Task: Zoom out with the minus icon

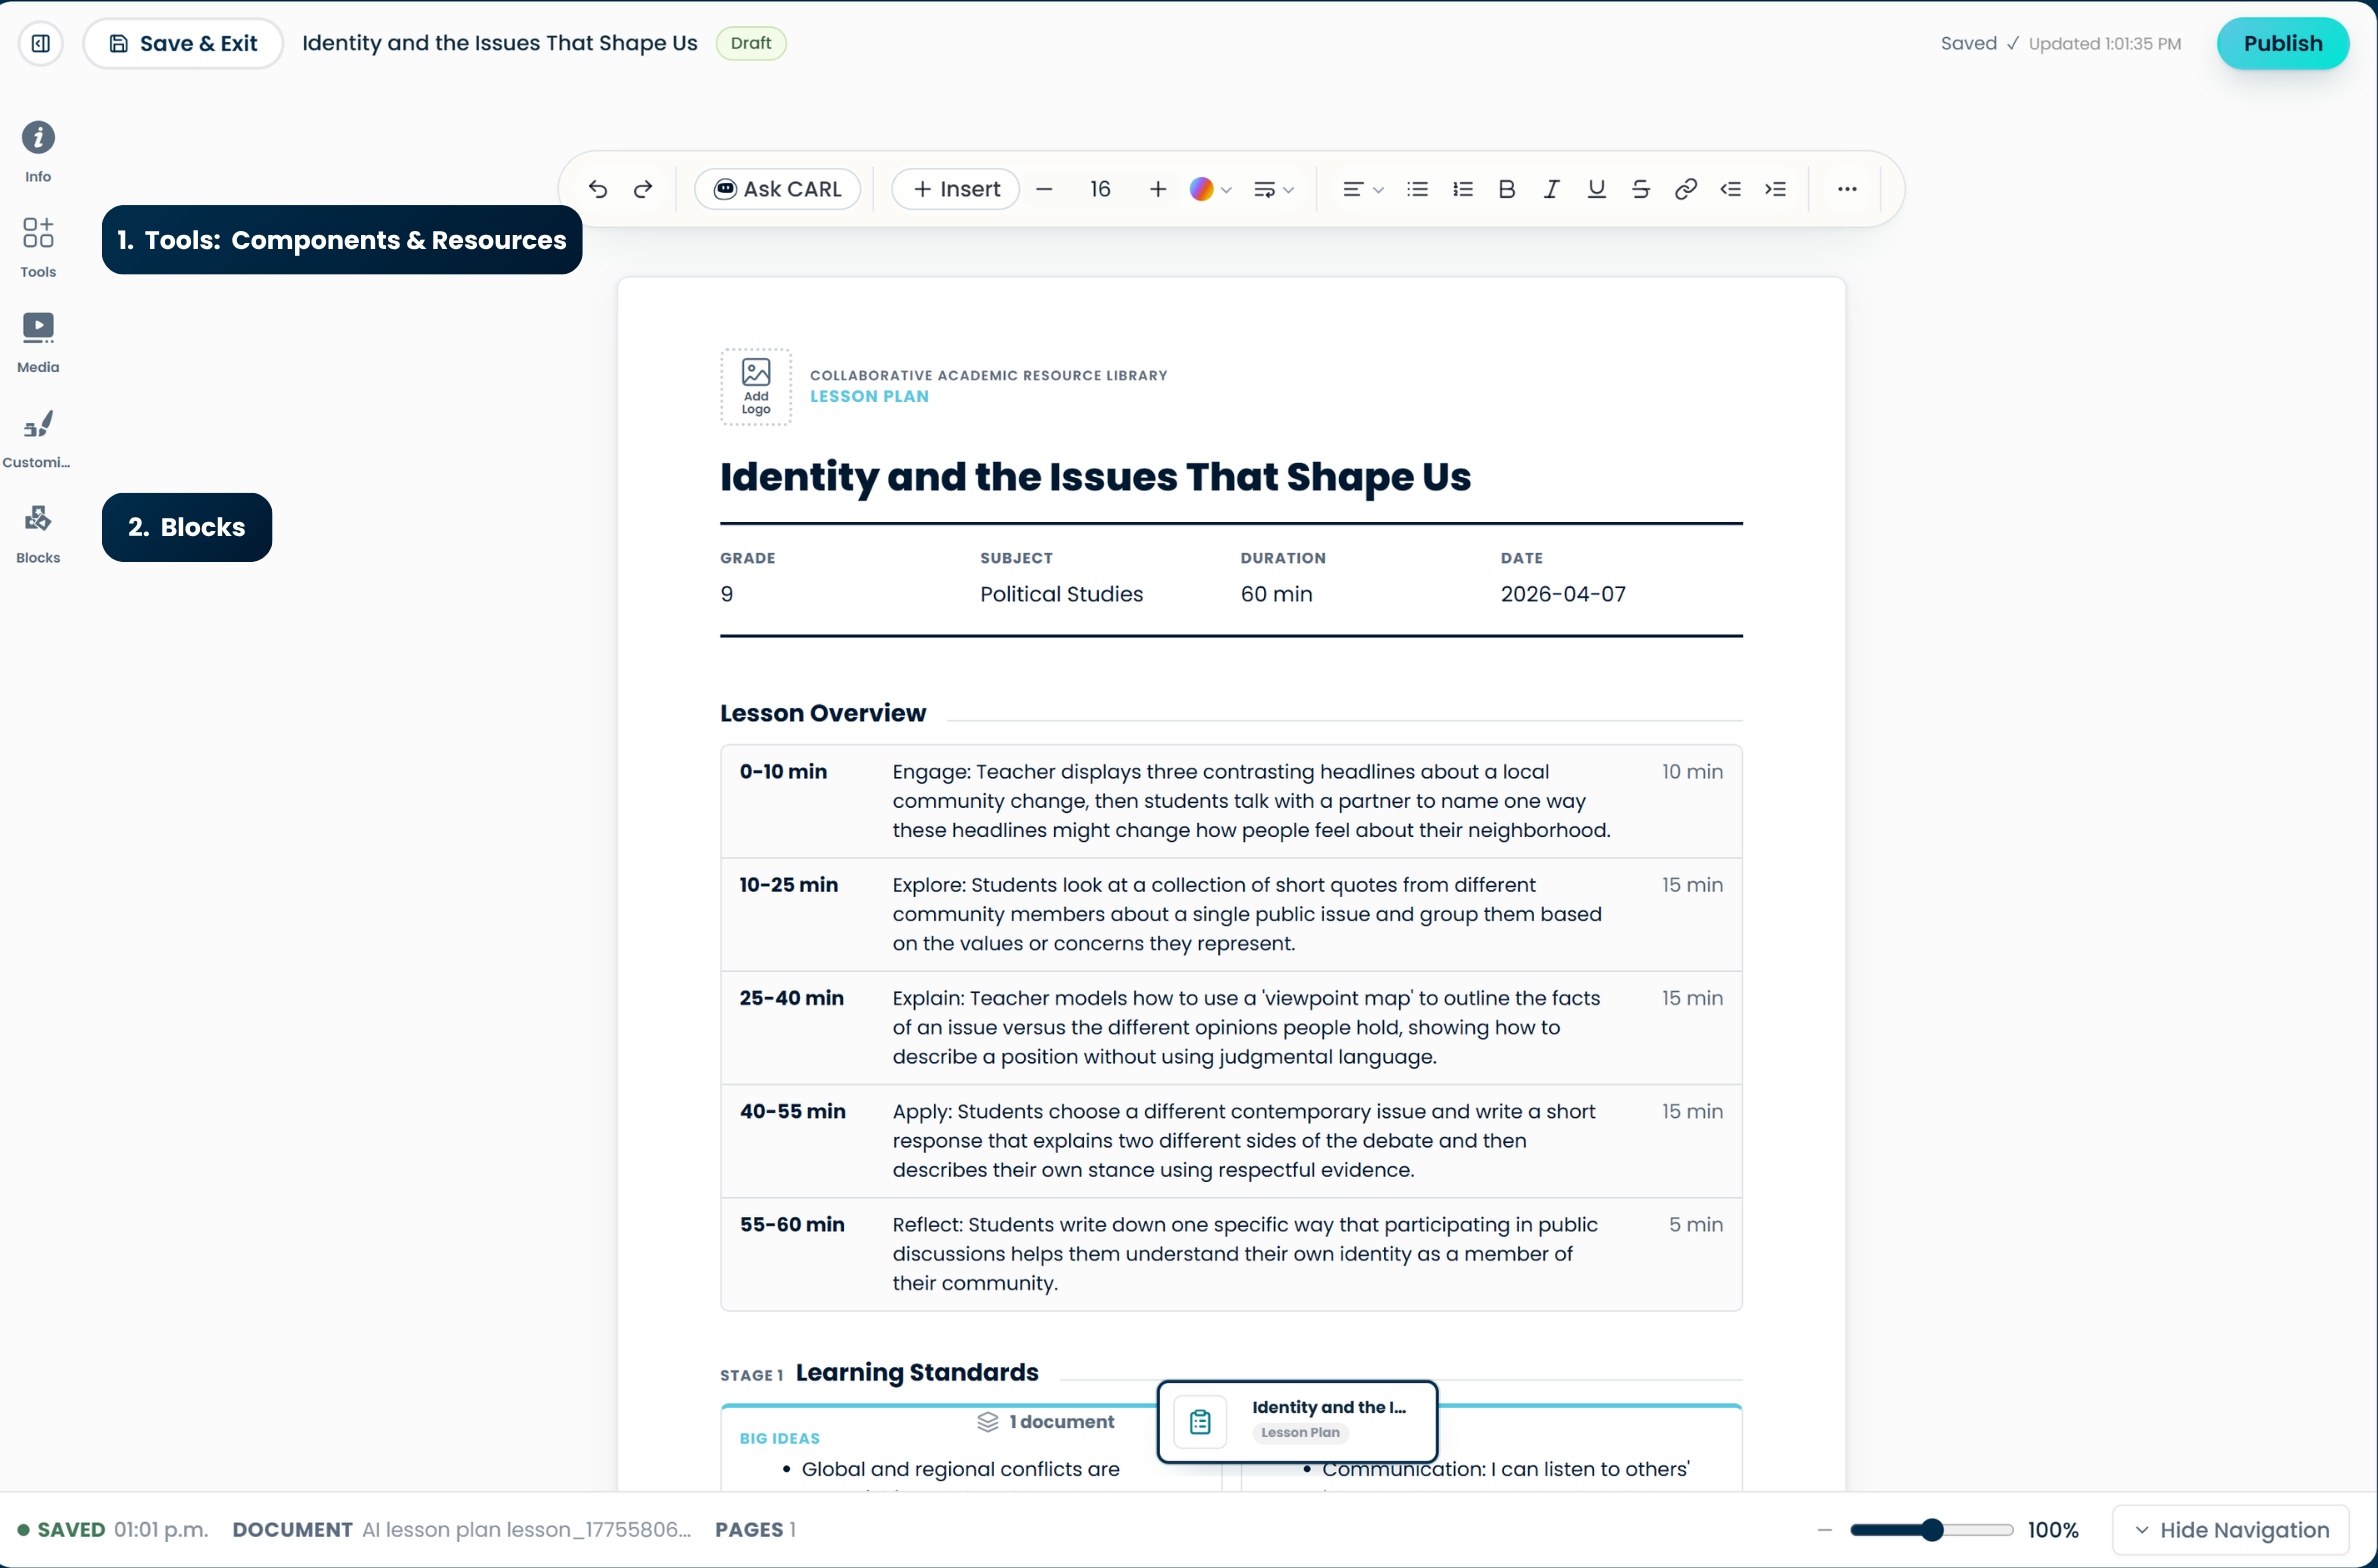Action: [1824, 1530]
